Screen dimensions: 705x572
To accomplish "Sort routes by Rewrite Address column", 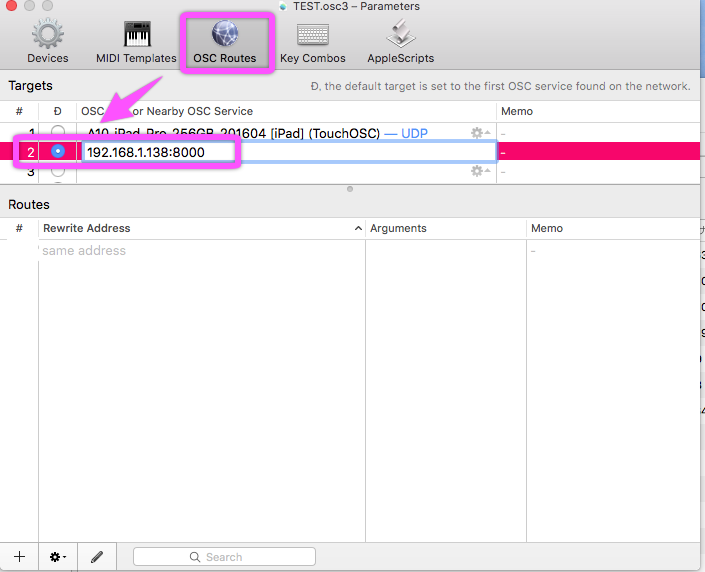I will pos(200,228).
